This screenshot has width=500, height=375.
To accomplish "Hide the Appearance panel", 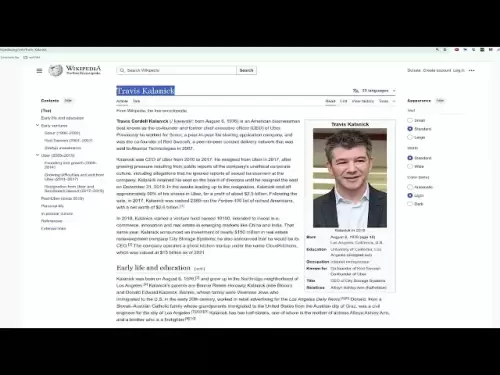I will click(x=440, y=100).
